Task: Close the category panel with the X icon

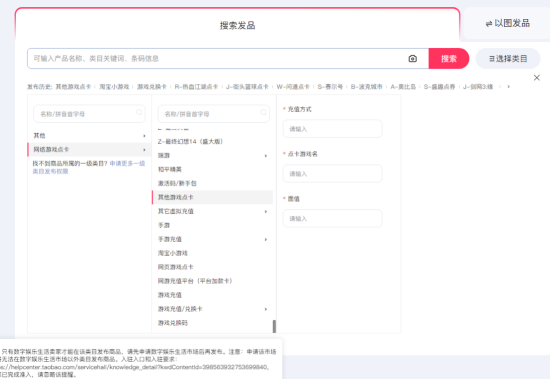Action: (x=537, y=78)
